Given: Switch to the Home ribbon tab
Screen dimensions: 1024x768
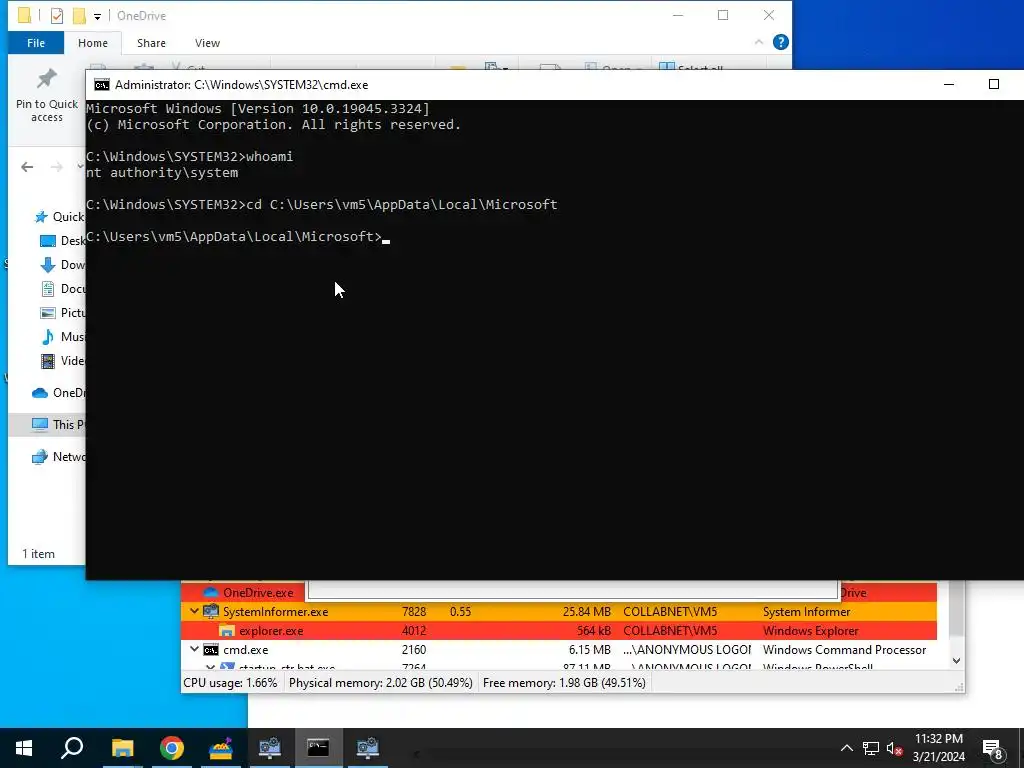Looking at the screenshot, I should pyautogui.click(x=93, y=43).
